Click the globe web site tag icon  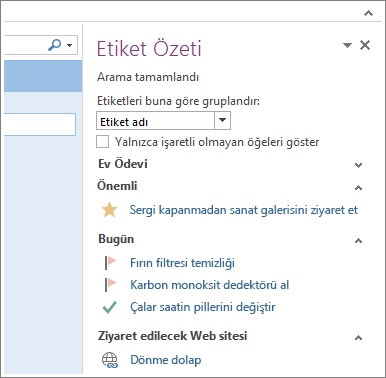click(x=110, y=360)
